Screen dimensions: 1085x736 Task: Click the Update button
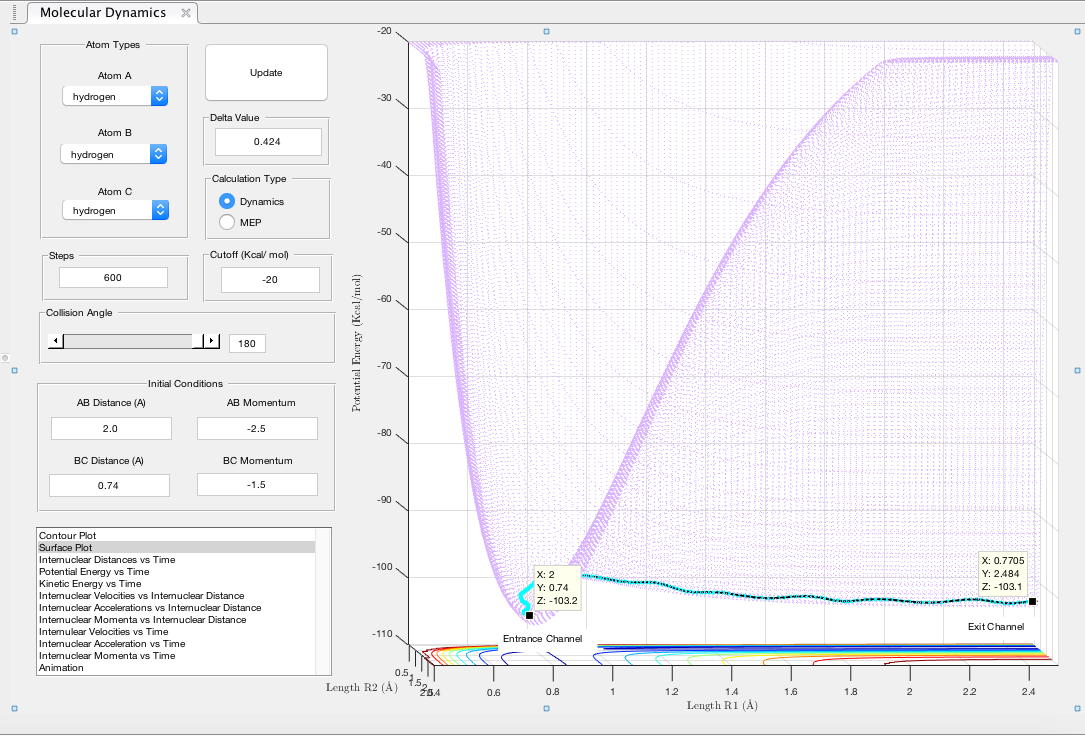pos(266,73)
